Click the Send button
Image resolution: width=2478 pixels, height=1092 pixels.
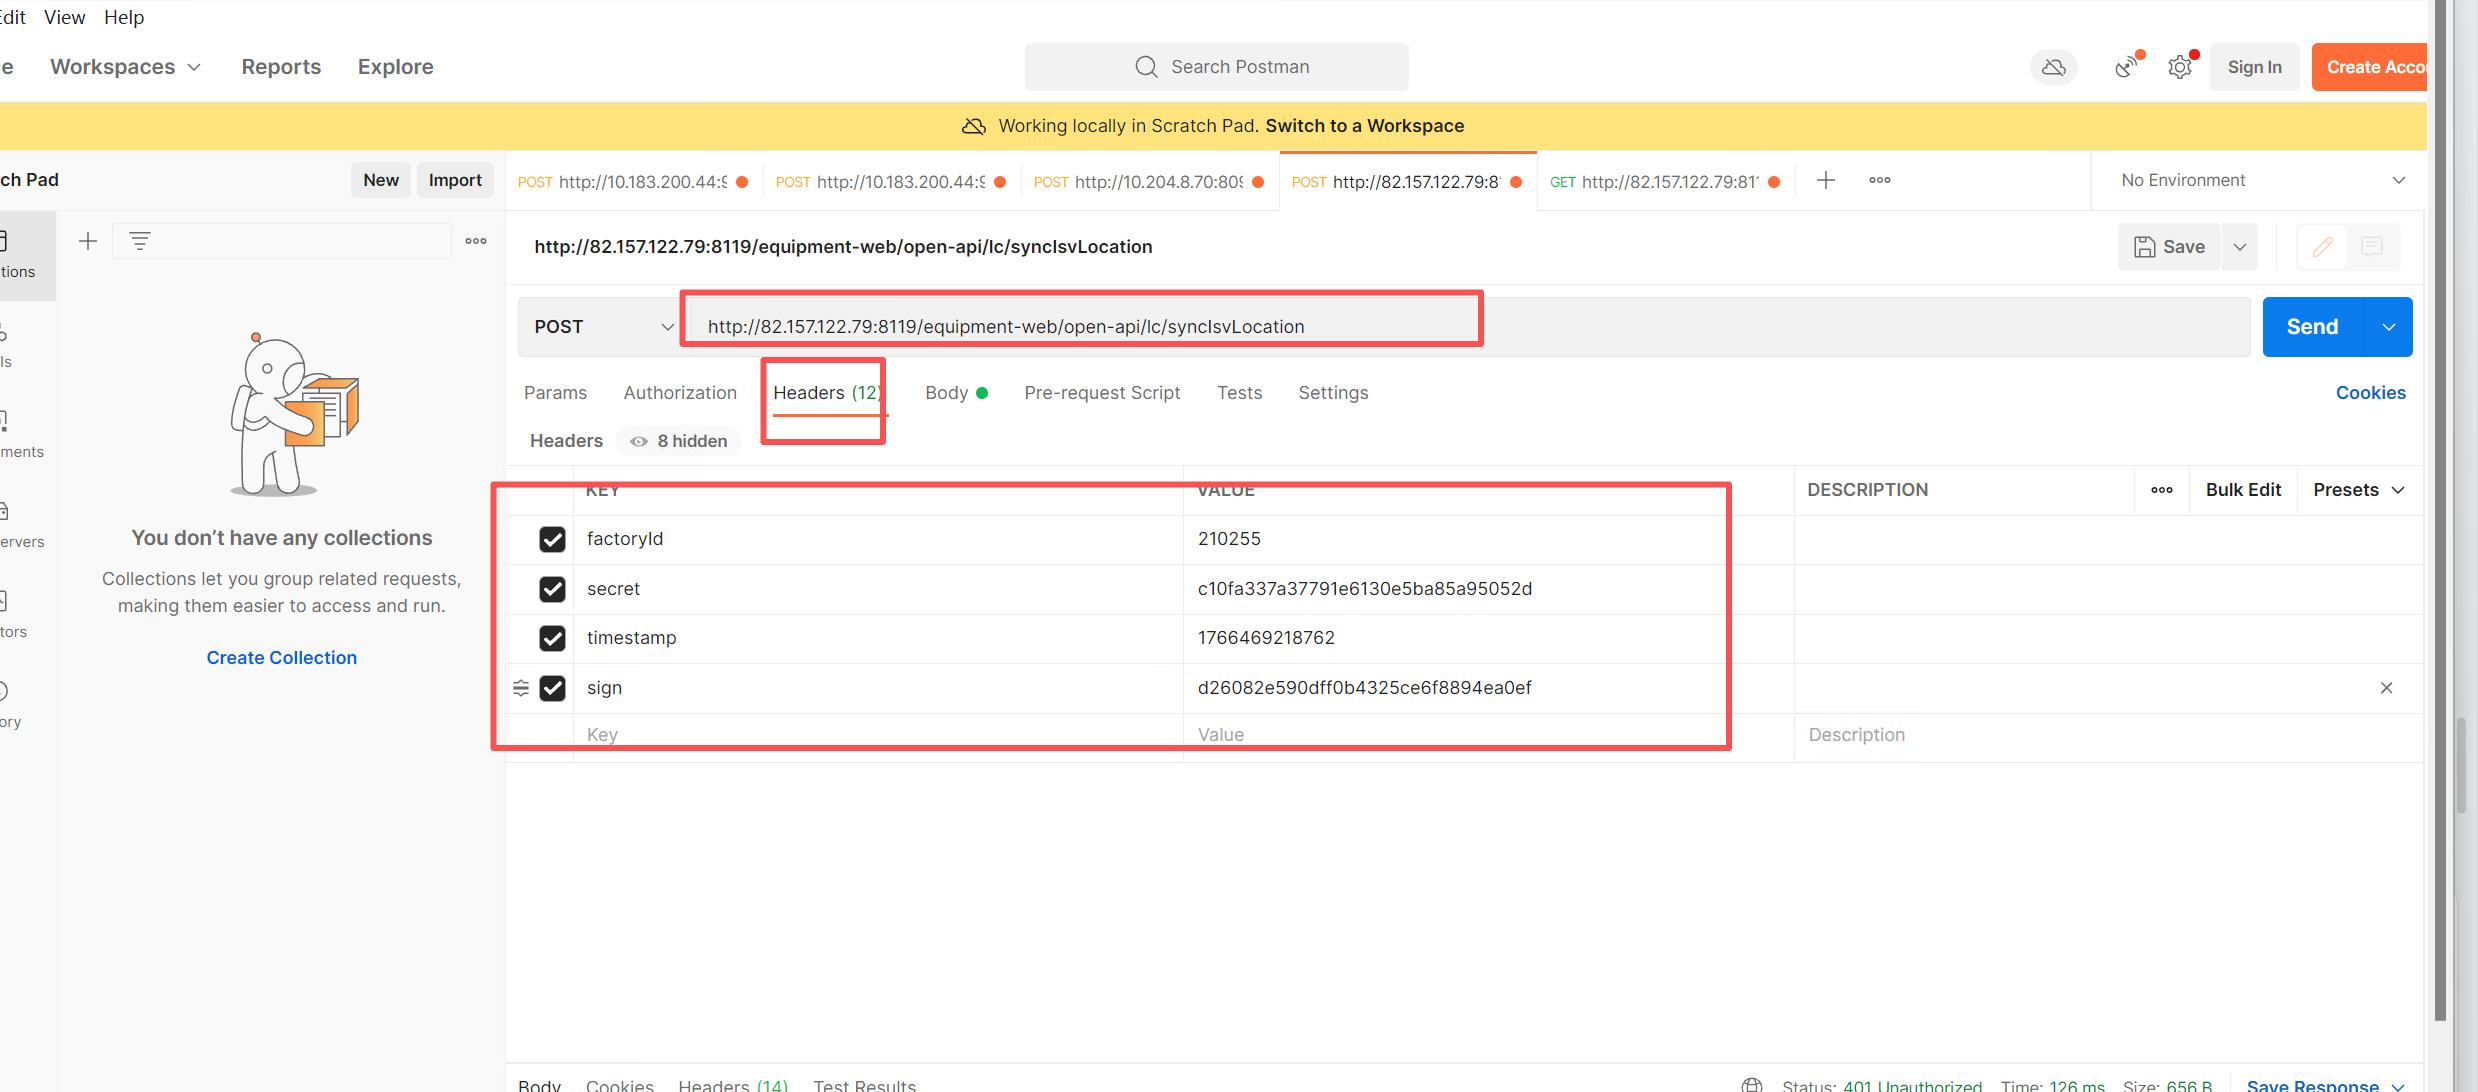(2313, 327)
